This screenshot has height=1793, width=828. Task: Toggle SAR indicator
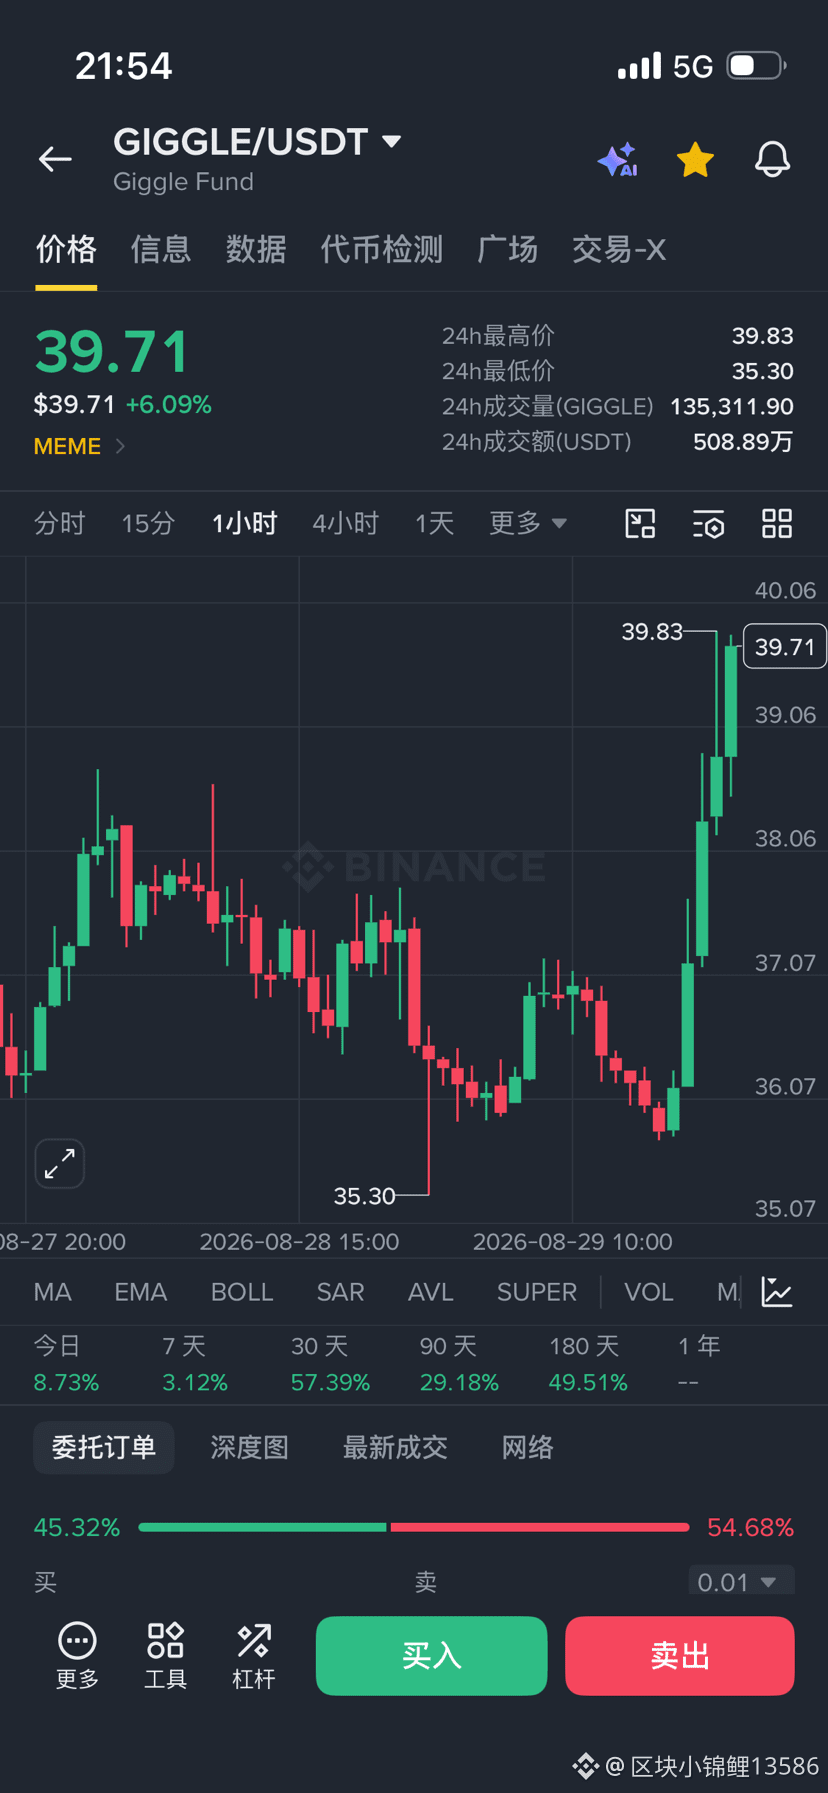click(340, 1292)
